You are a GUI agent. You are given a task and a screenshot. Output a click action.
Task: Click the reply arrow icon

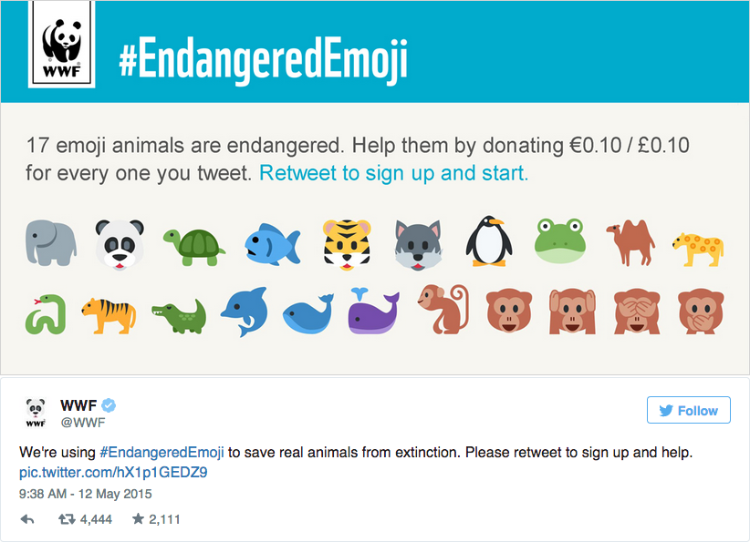(27, 520)
